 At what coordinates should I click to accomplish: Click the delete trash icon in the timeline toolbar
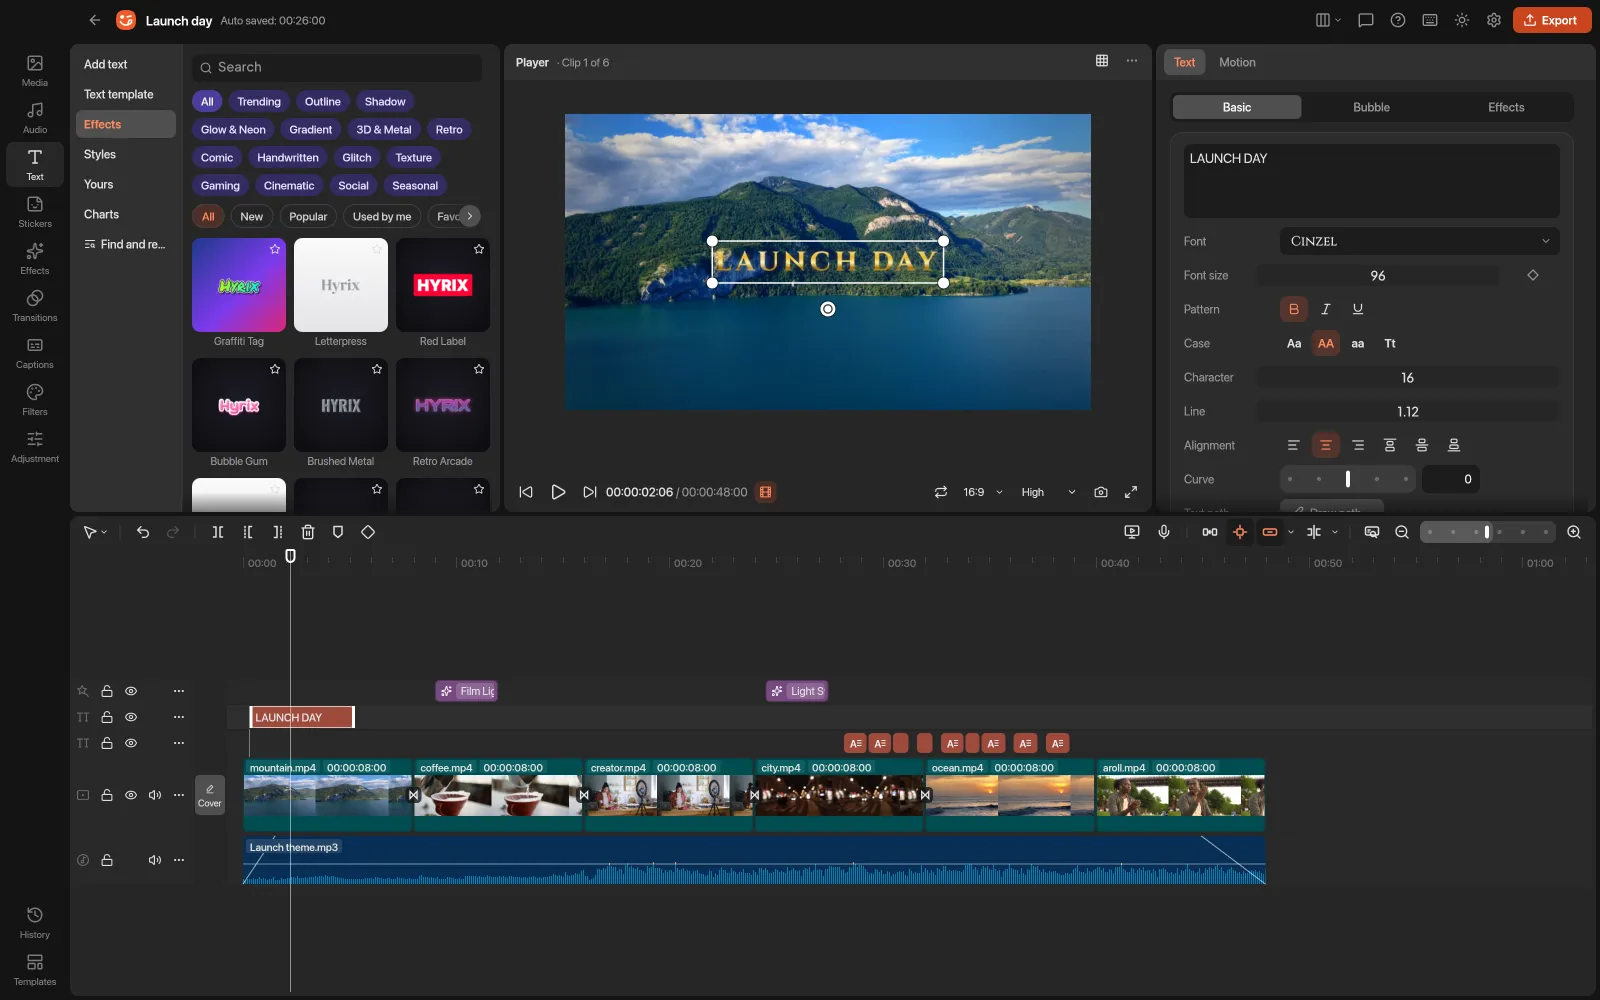[308, 532]
